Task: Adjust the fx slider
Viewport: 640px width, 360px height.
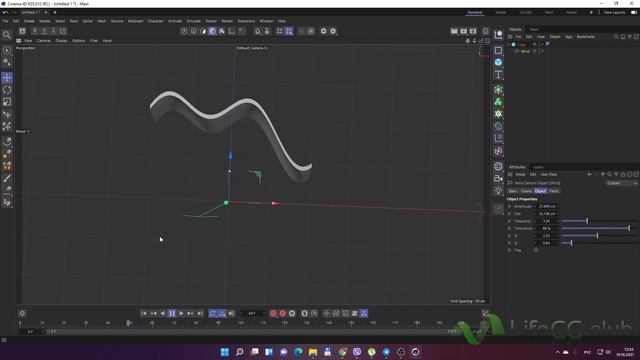Action: 599,236
